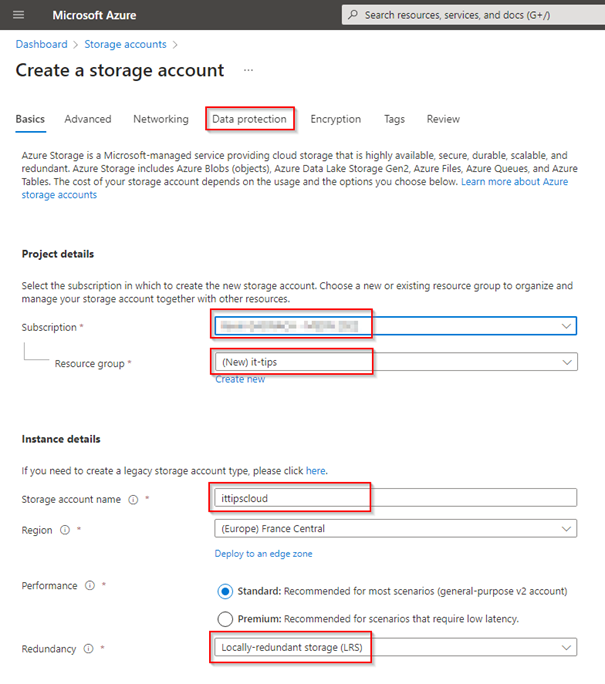Show info tooltip for Performance
Screen dimensions: 605x684
90,585
